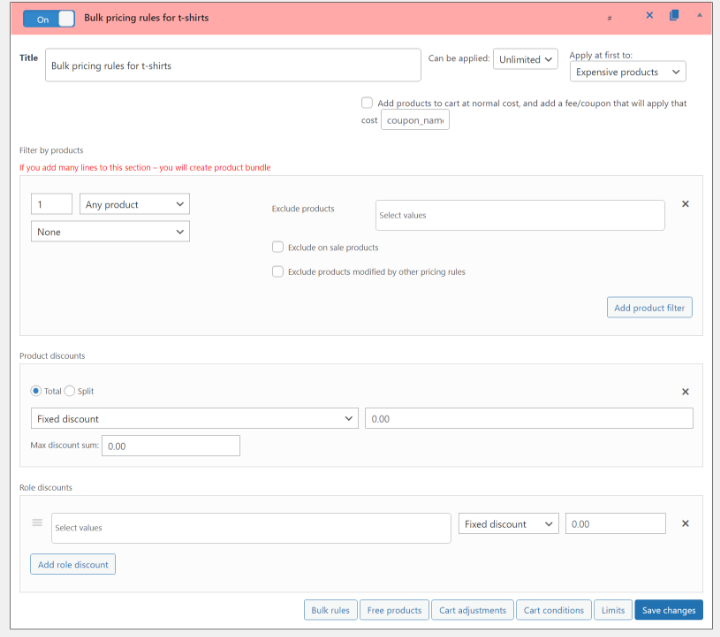
Task: Remove the product discount row
Action: click(685, 392)
